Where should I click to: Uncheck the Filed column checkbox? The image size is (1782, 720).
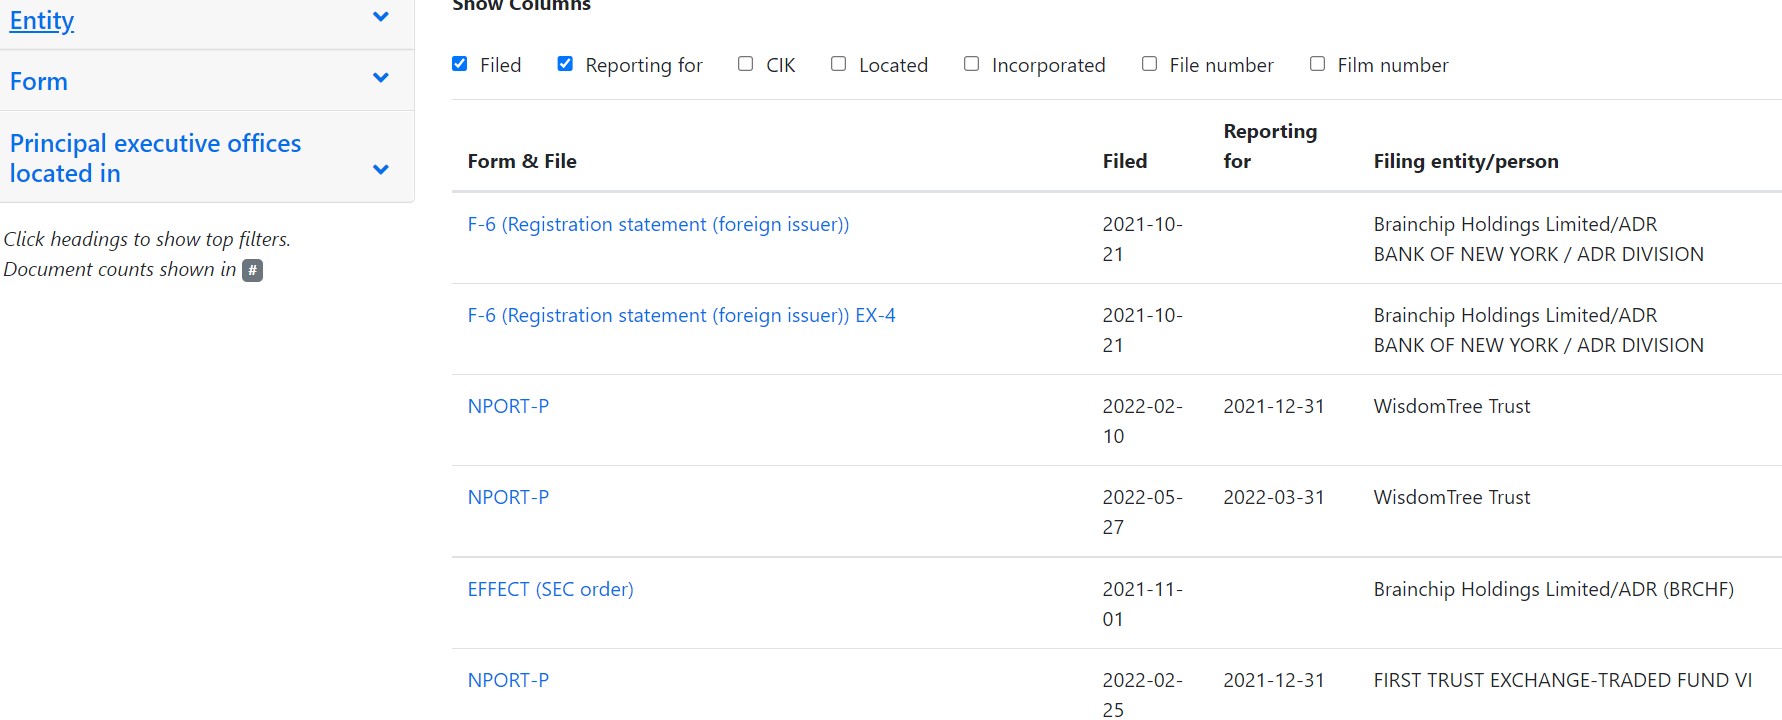pyautogui.click(x=460, y=64)
